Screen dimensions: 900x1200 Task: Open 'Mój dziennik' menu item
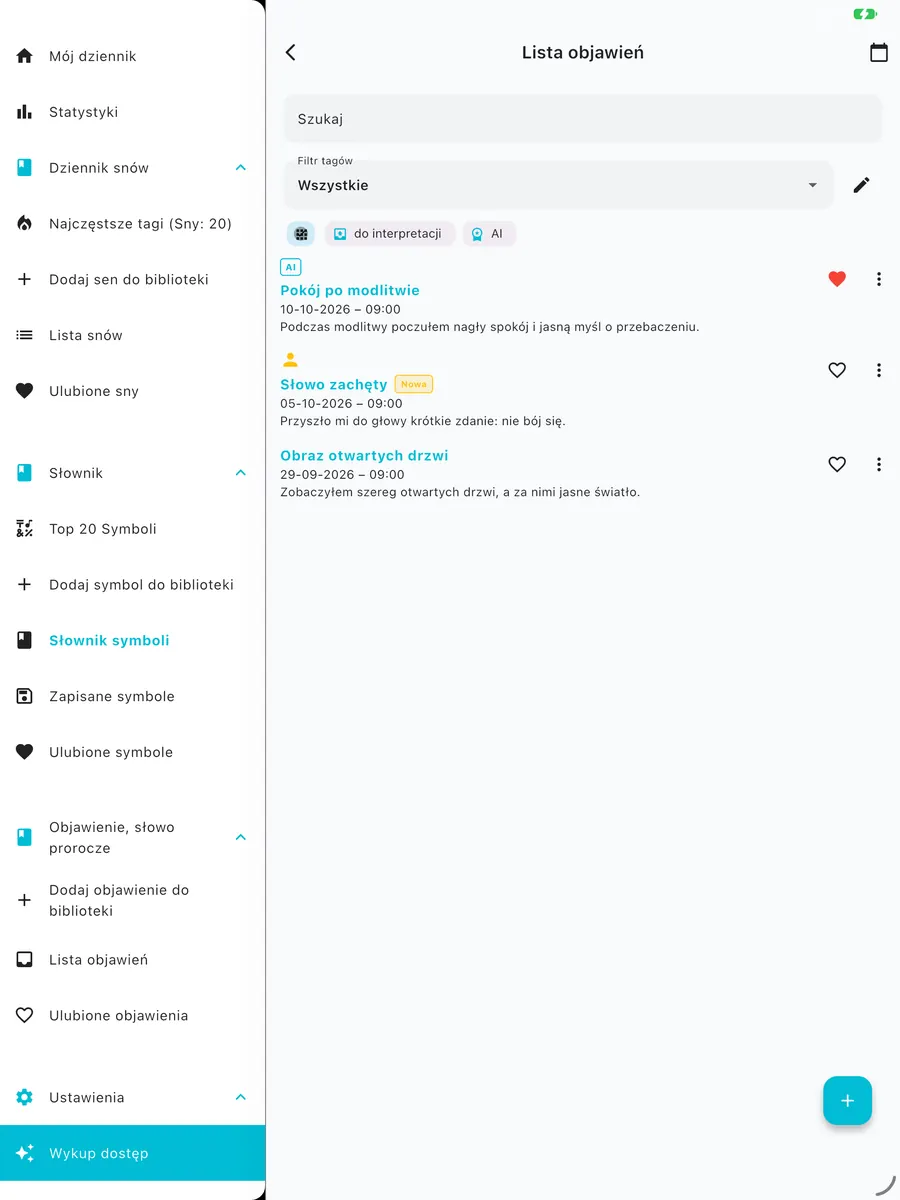tap(133, 56)
